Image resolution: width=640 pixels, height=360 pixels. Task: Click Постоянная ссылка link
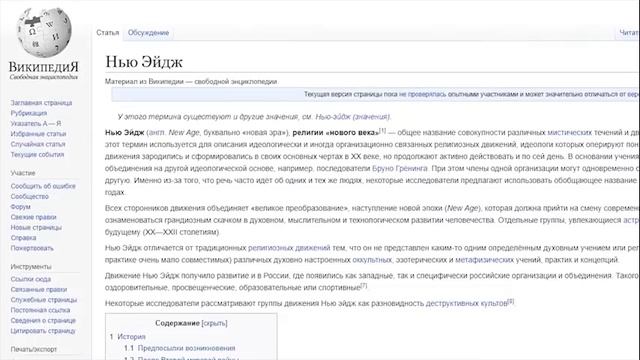(40, 310)
